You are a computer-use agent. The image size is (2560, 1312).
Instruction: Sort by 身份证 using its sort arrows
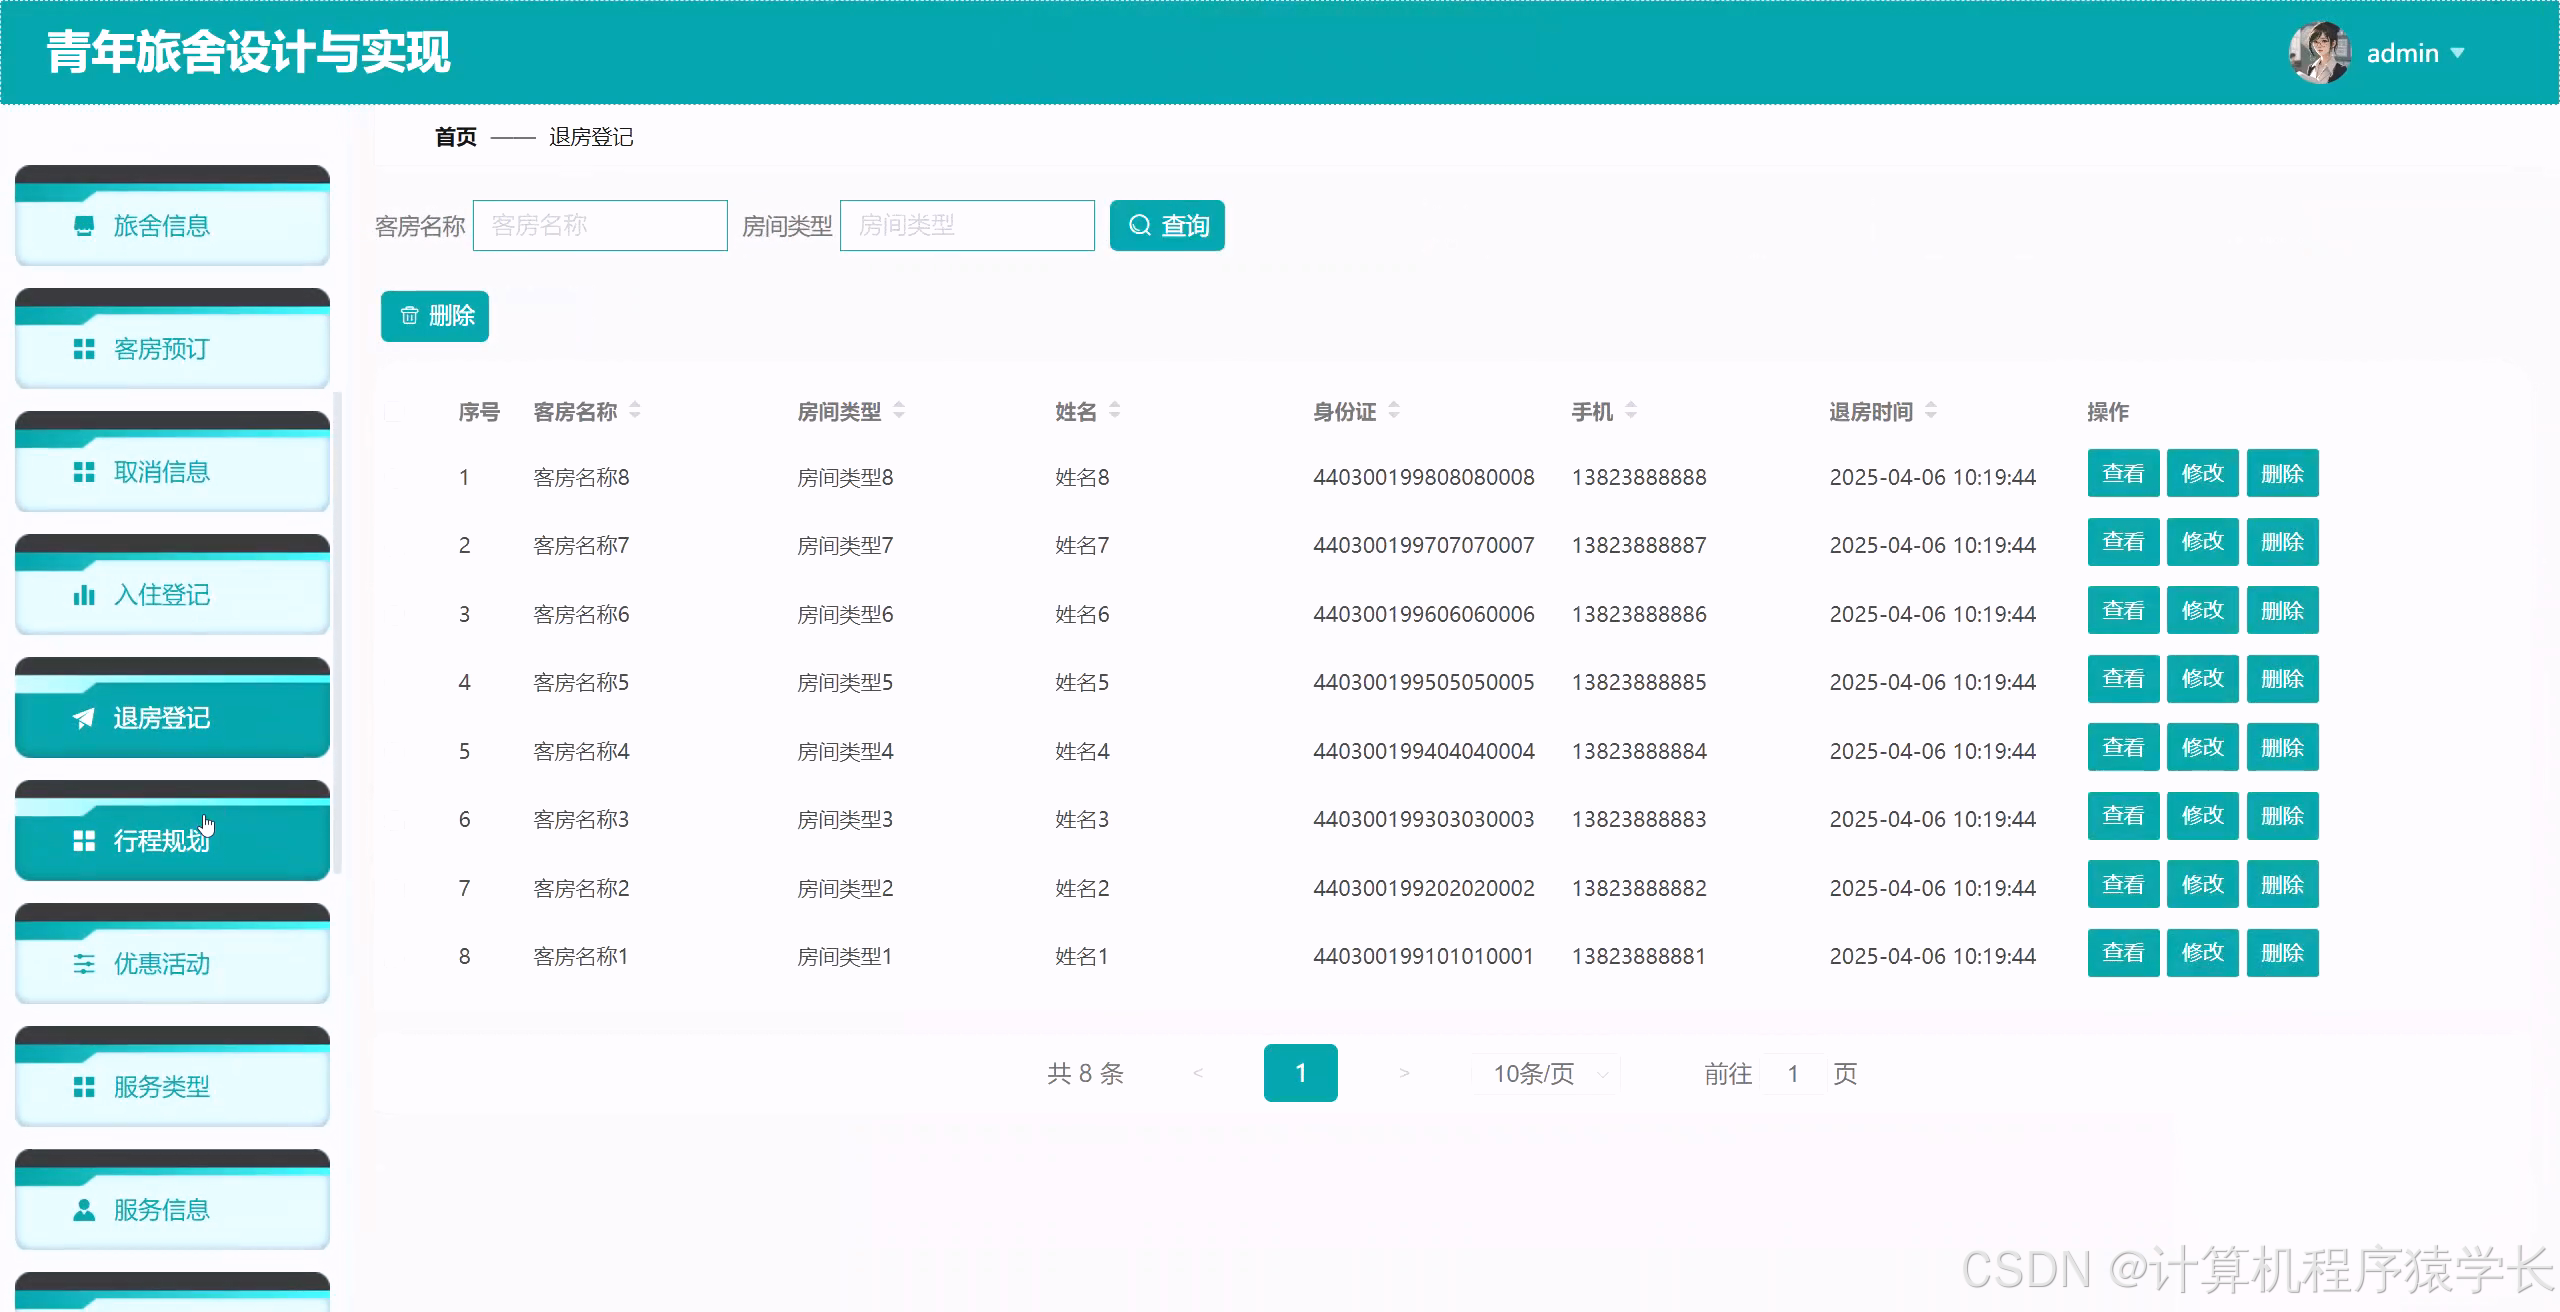point(1394,411)
